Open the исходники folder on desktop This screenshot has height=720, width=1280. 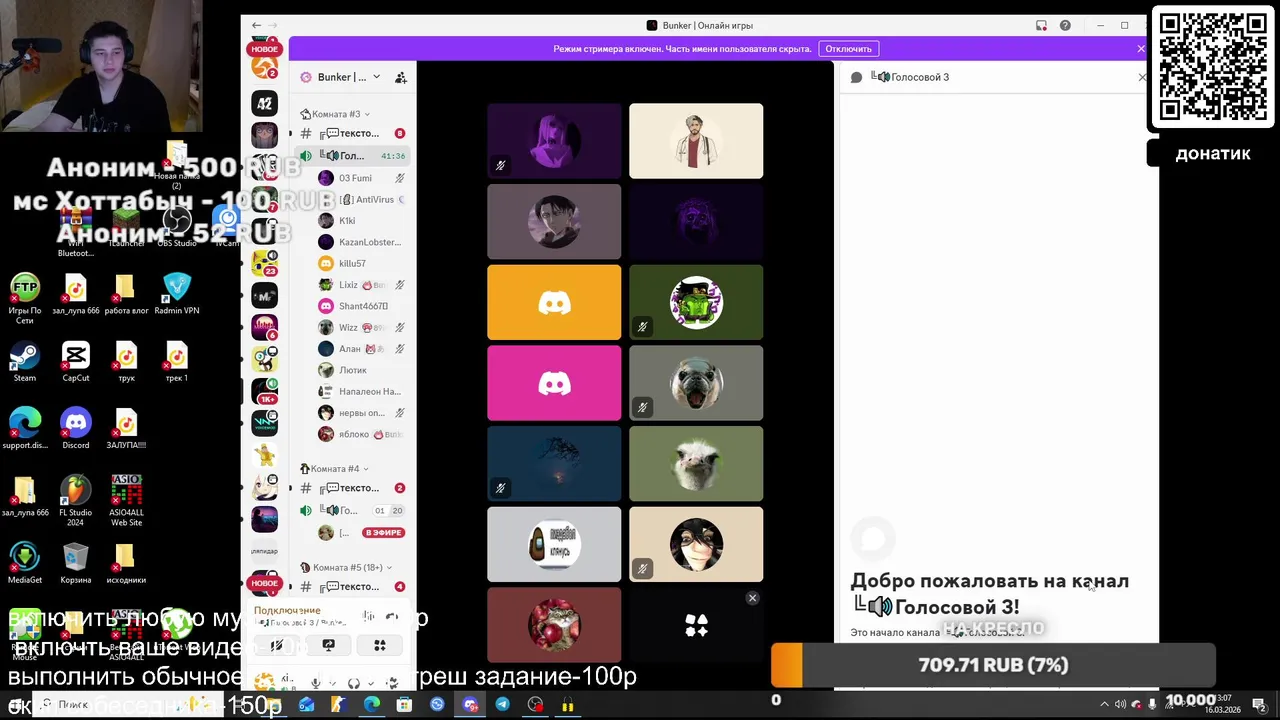[125, 563]
